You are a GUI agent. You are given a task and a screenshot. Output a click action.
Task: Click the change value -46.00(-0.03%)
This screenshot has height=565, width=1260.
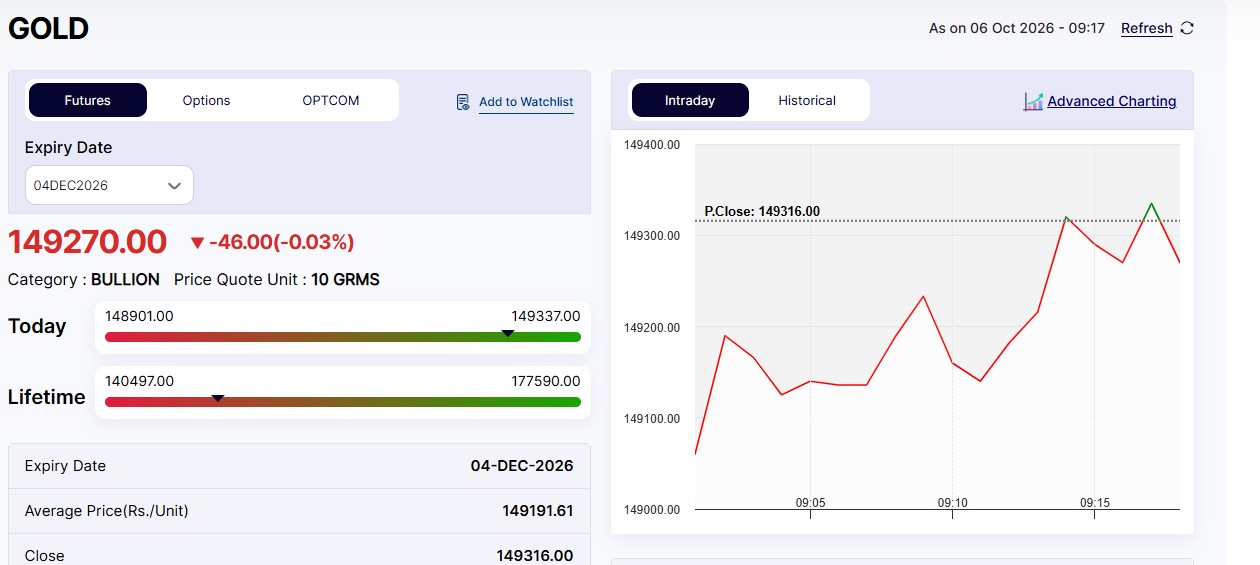281,242
